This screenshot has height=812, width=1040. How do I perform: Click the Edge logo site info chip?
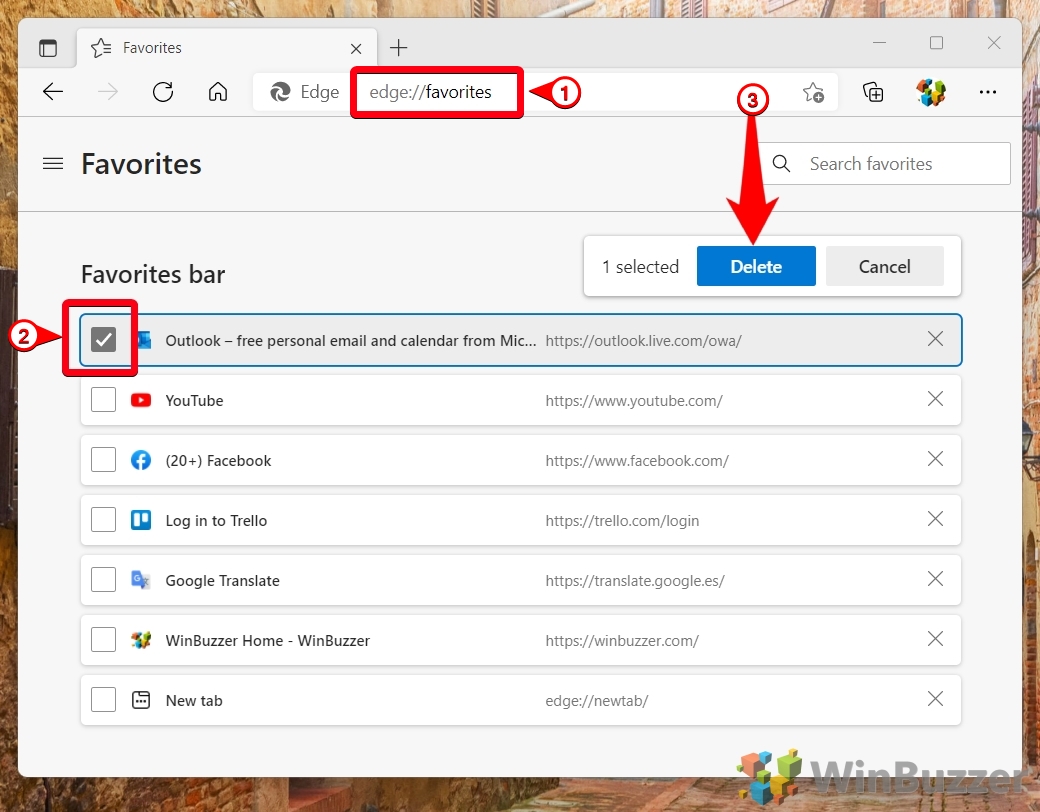(304, 92)
